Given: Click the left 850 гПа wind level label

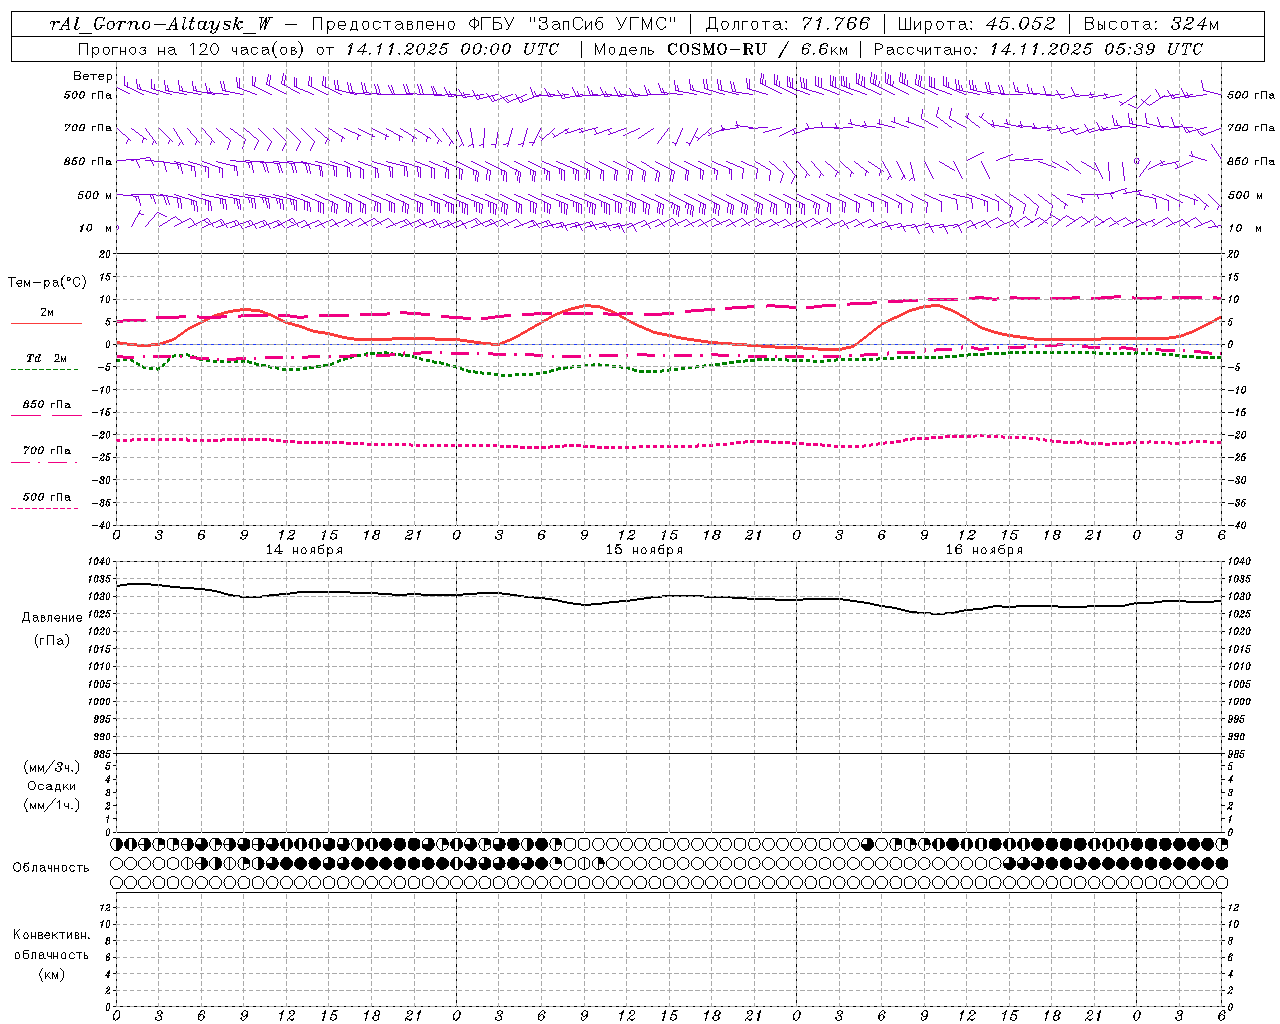Looking at the screenshot, I should click(x=87, y=161).
